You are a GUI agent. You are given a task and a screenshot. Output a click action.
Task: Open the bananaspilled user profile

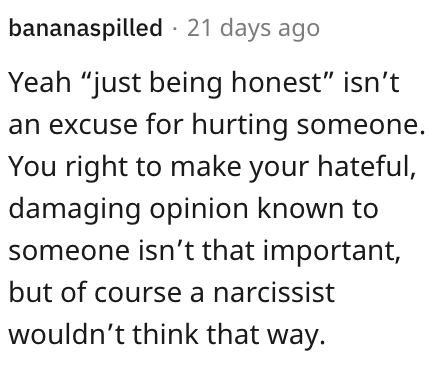85,29
